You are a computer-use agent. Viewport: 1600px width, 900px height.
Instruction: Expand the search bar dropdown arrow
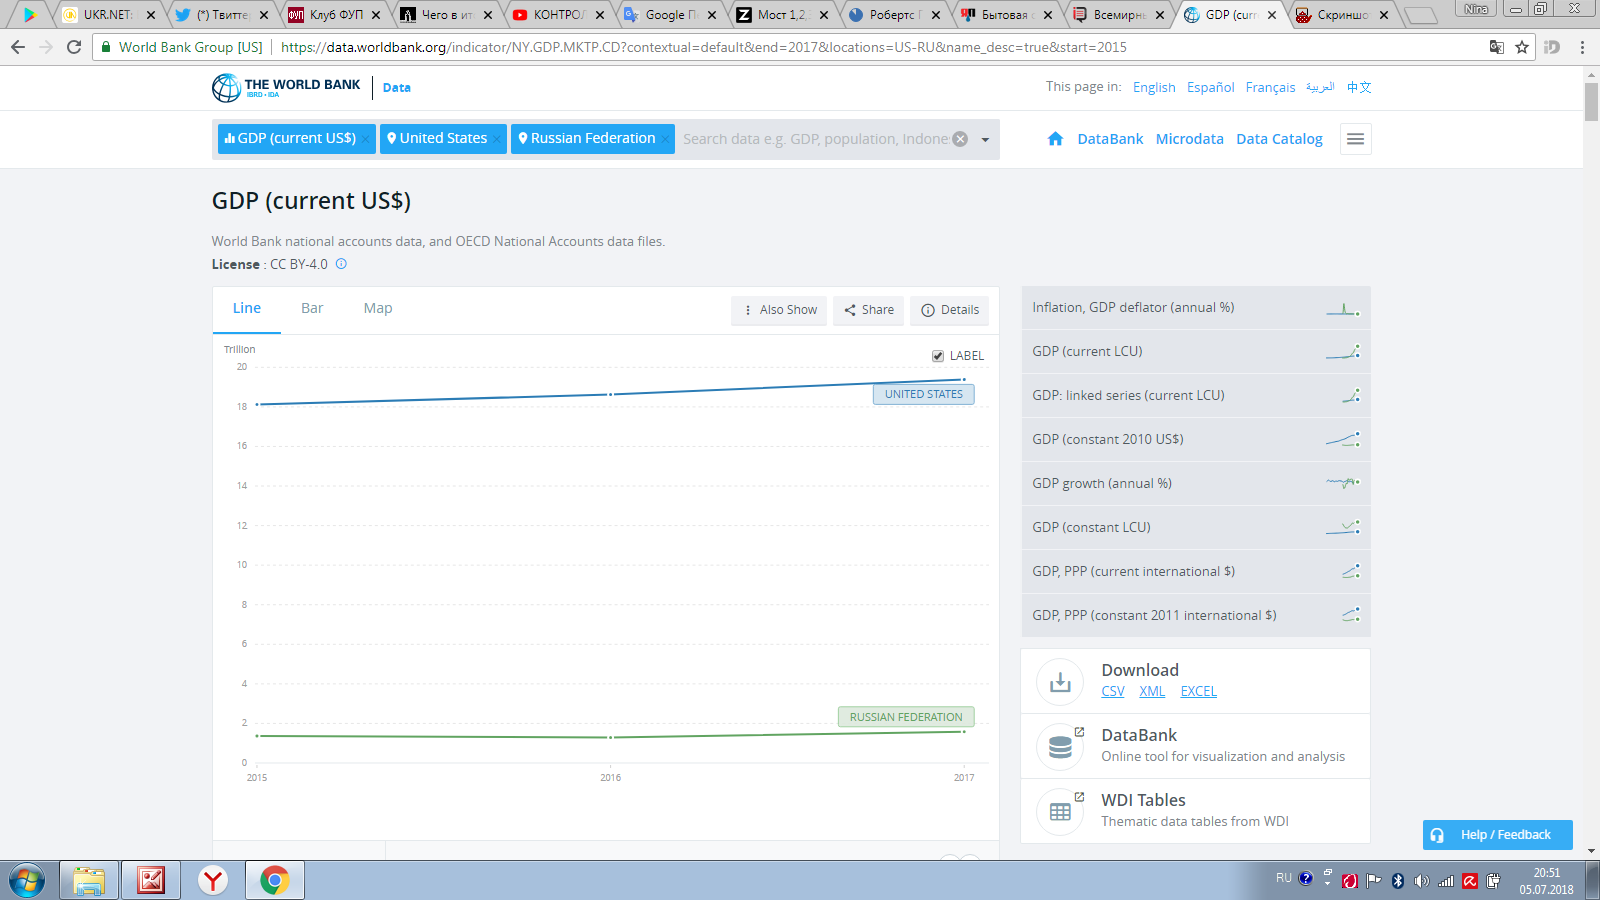985,140
